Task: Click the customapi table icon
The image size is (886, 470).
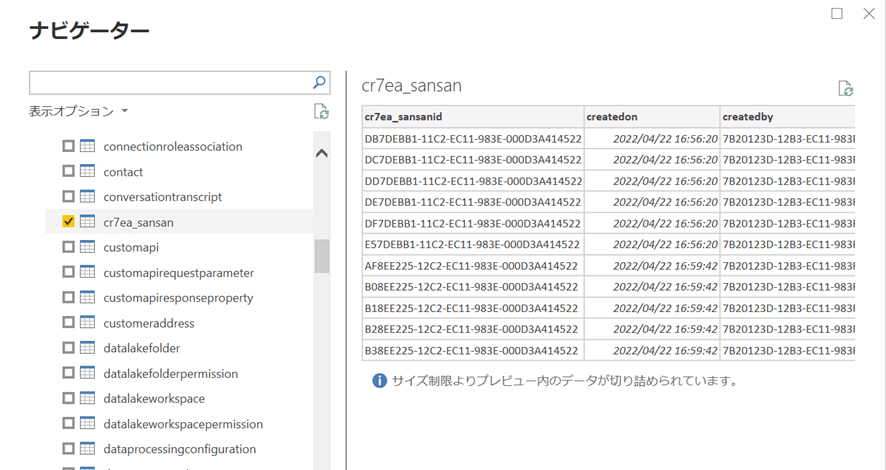Action: [88, 247]
